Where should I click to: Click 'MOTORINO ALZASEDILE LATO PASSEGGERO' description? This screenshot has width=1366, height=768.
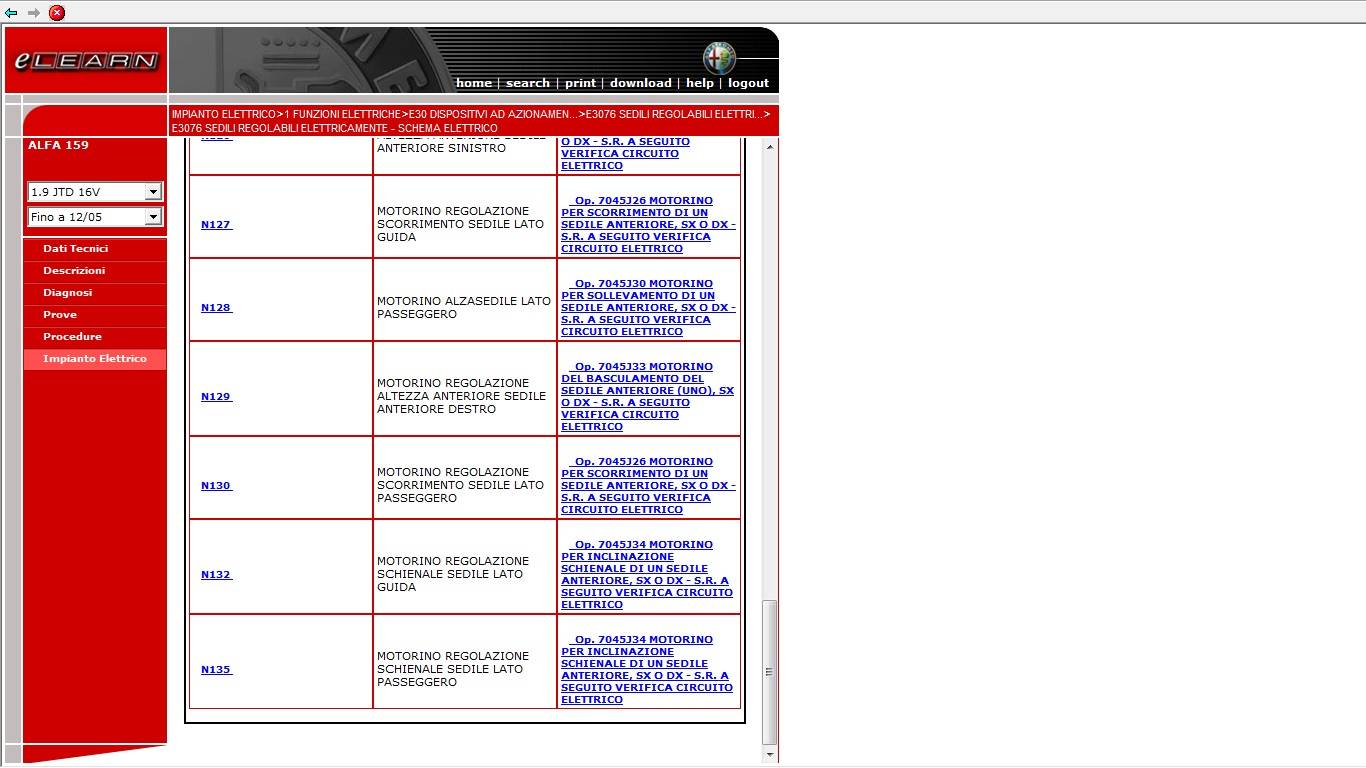click(x=464, y=308)
